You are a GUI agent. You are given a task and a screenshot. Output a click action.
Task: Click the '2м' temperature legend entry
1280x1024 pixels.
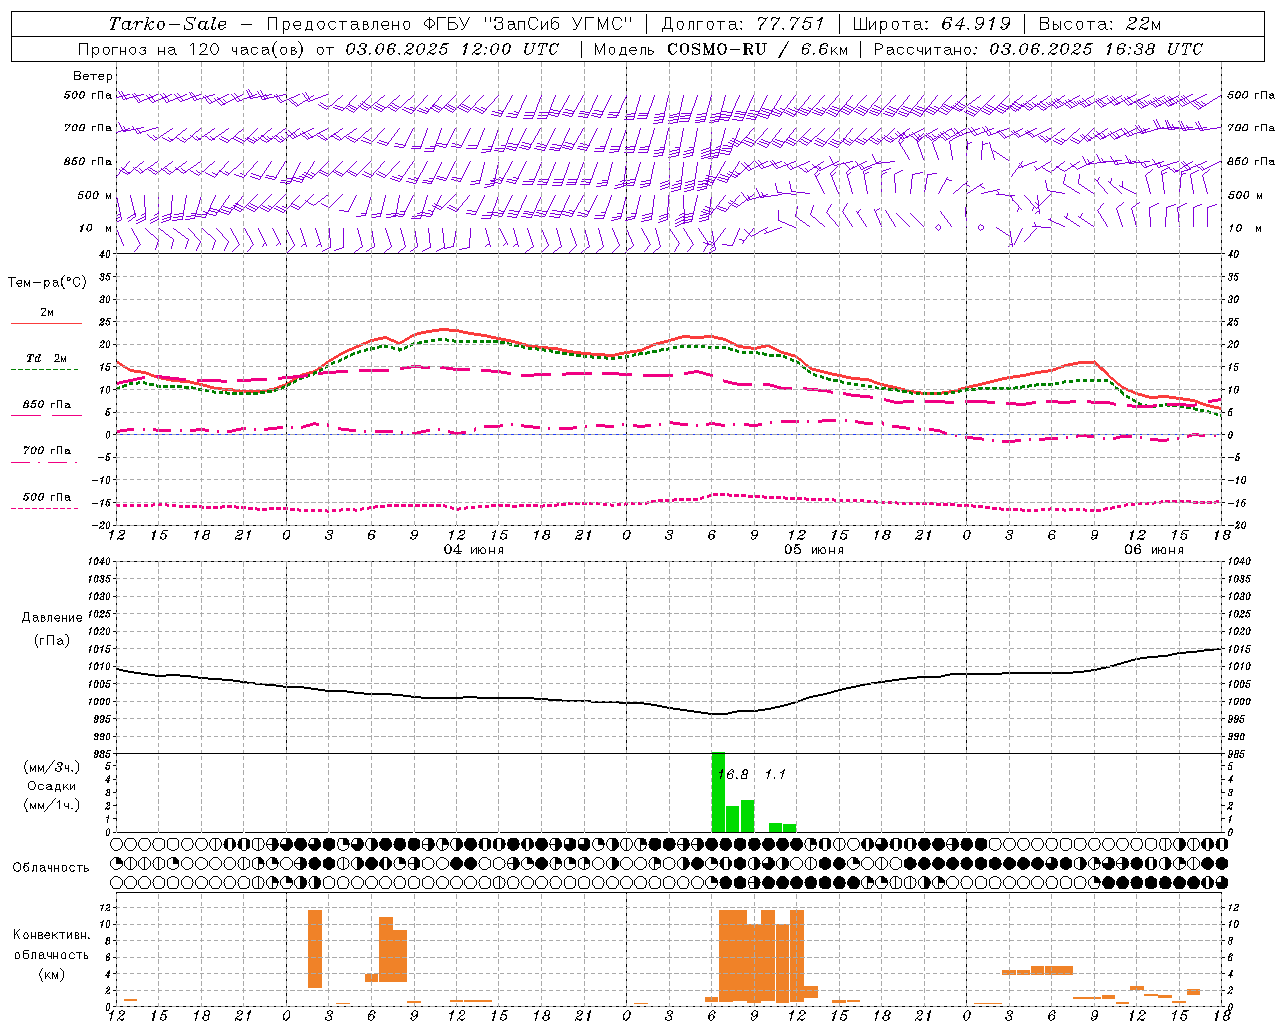(47, 313)
